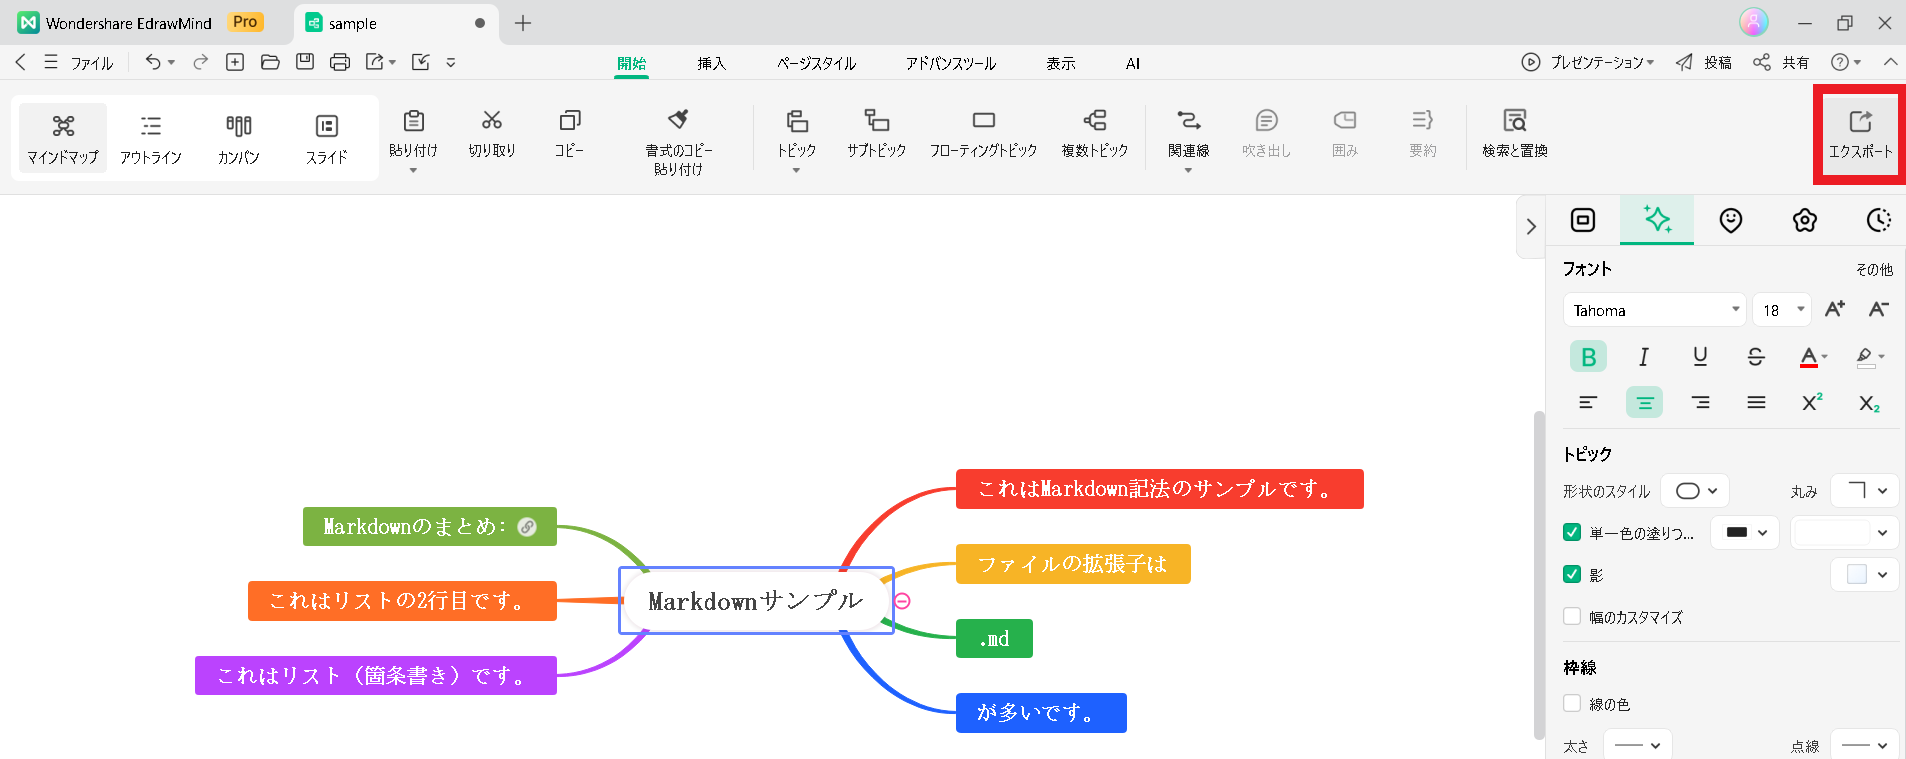This screenshot has height=759, width=1906.
Task: Open the topic format panel tab
Action: (1583, 220)
